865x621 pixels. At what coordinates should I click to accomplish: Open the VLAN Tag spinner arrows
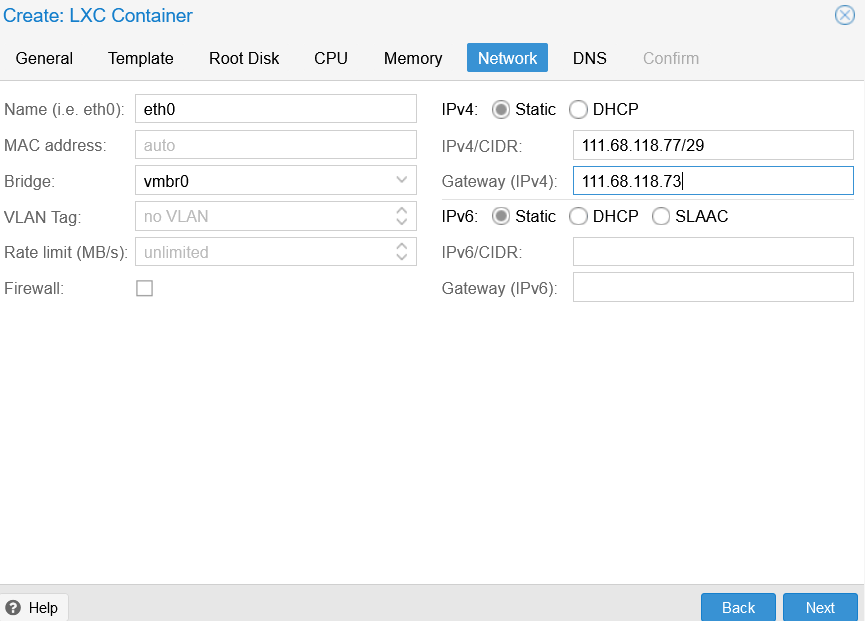[402, 216]
